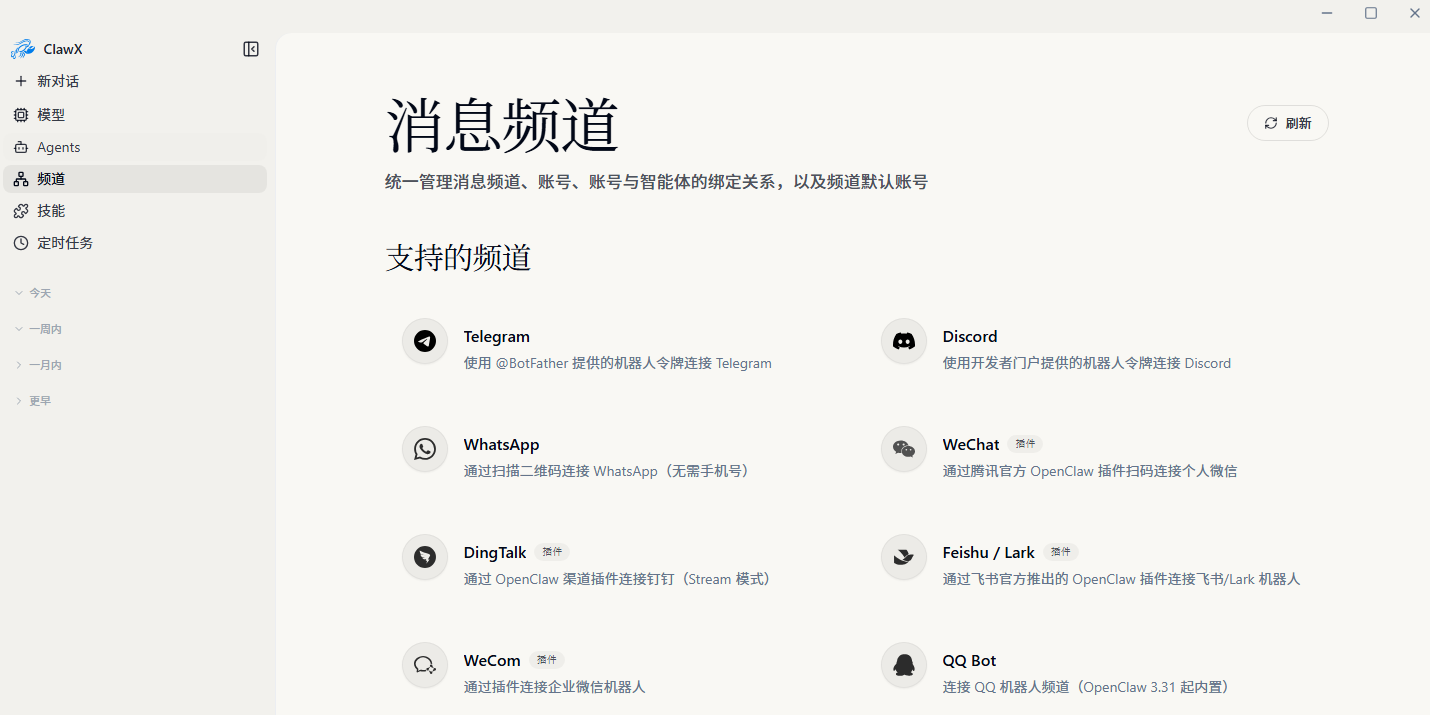The width and height of the screenshot is (1430, 715).
Task: Click the 插件 badge beside WeCom
Action: click(547, 660)
